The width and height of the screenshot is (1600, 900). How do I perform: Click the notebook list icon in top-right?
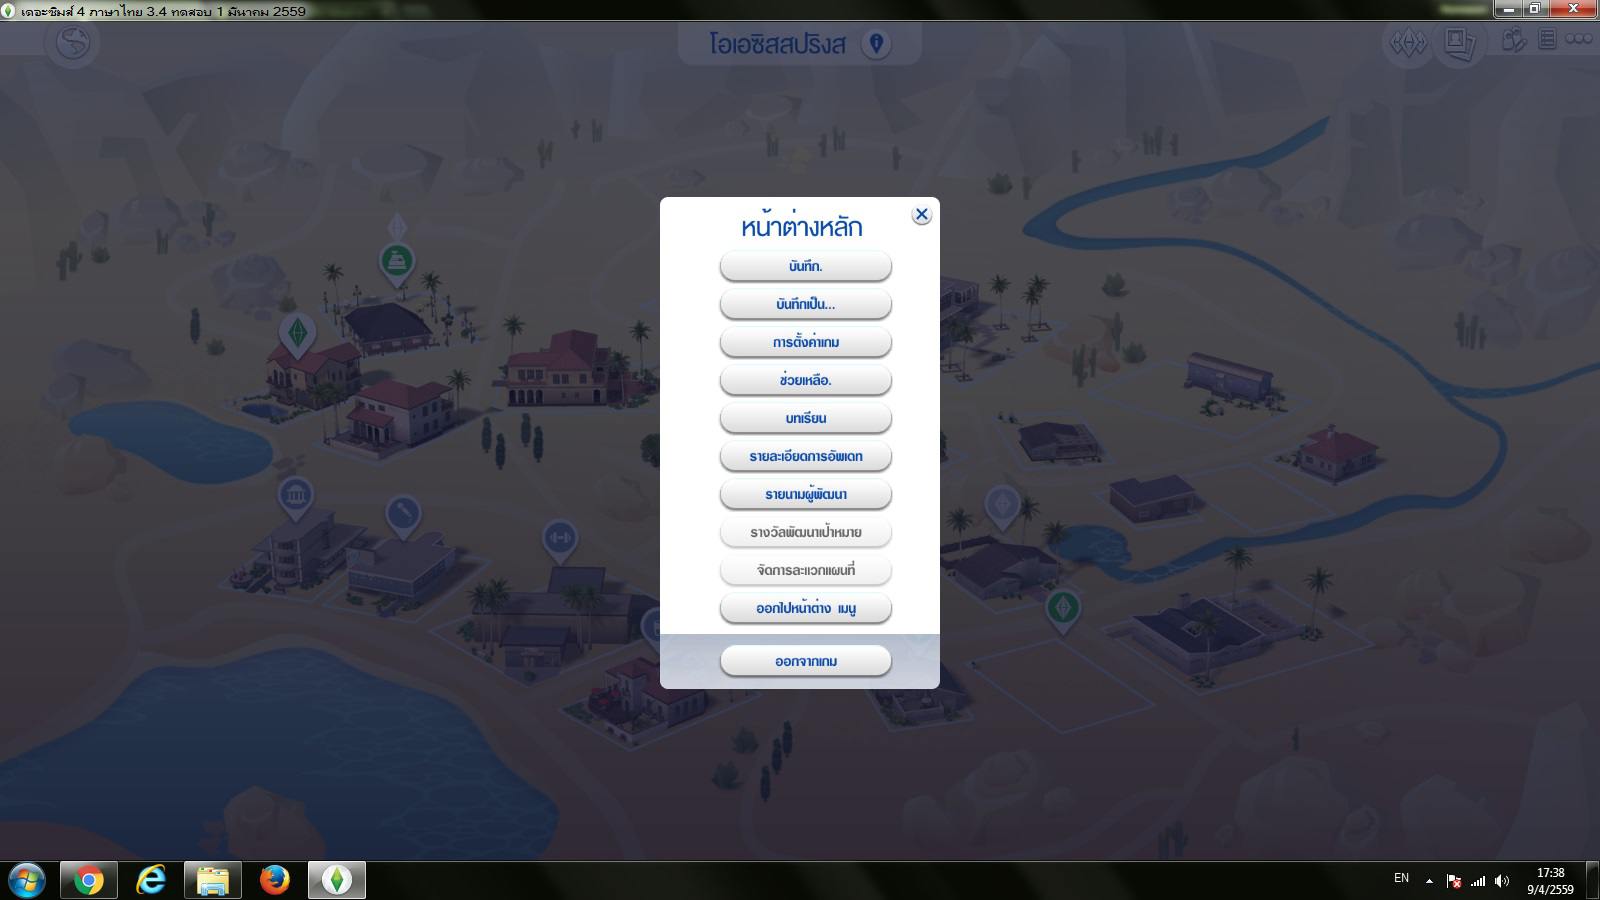(1547, 40)
